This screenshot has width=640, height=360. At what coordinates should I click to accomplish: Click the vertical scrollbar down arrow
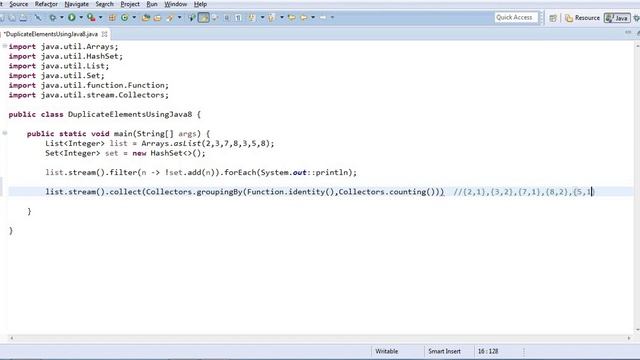pos(637,330)
